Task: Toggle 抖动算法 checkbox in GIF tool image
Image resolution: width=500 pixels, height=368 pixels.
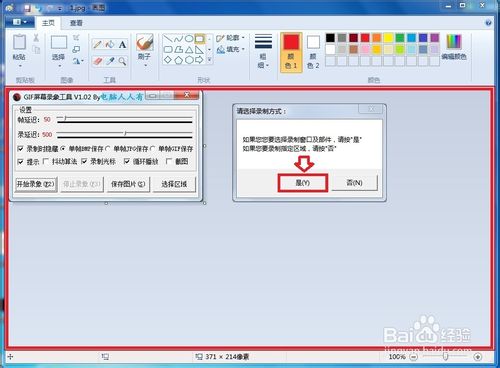Action: point(46,161)
